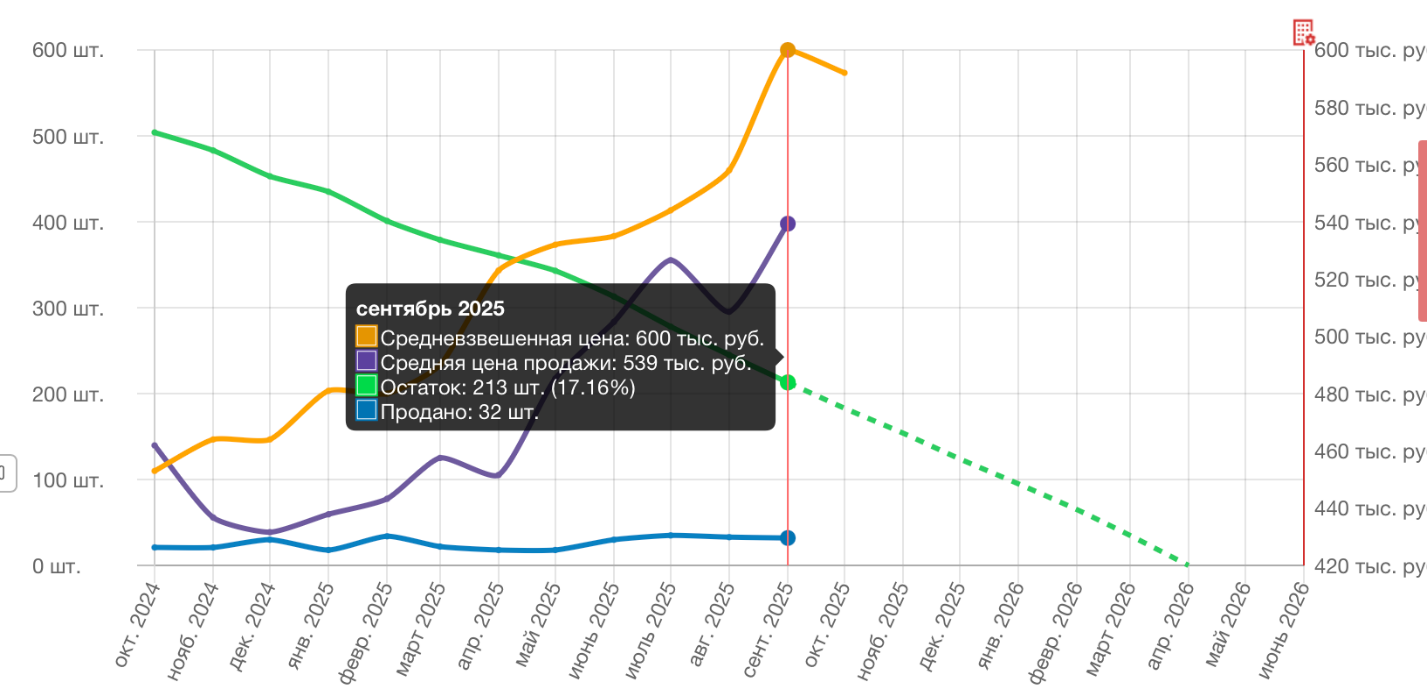
Task: Click the 500 тыс. руб. right axis label
Action: click(1368, 337)
